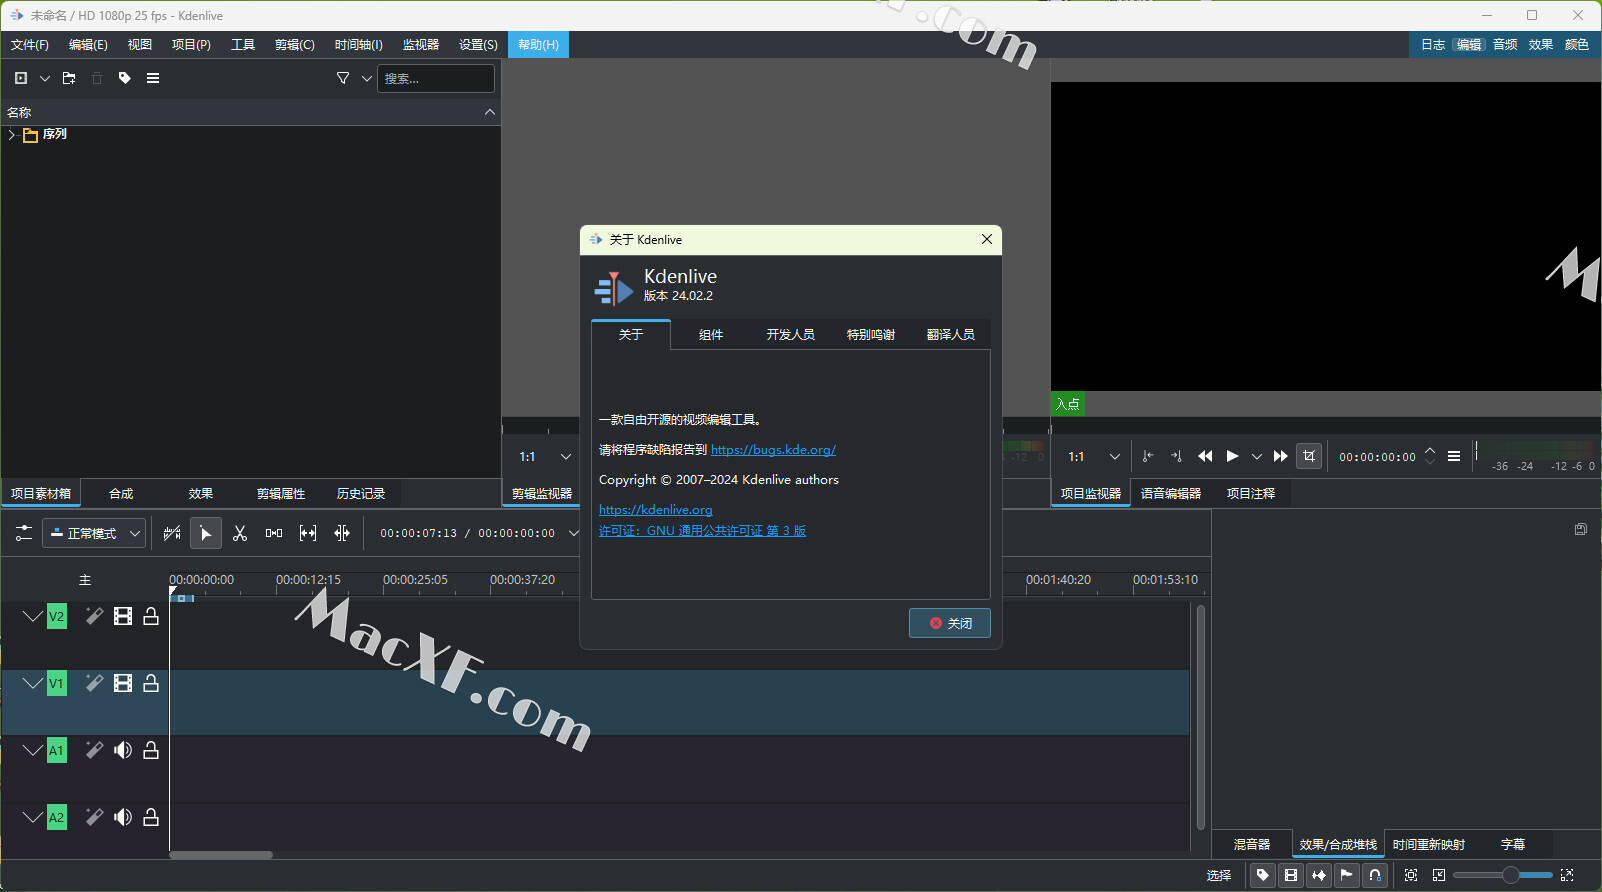
Task: Select the spacer tool
Action: (x=274, y=533)
